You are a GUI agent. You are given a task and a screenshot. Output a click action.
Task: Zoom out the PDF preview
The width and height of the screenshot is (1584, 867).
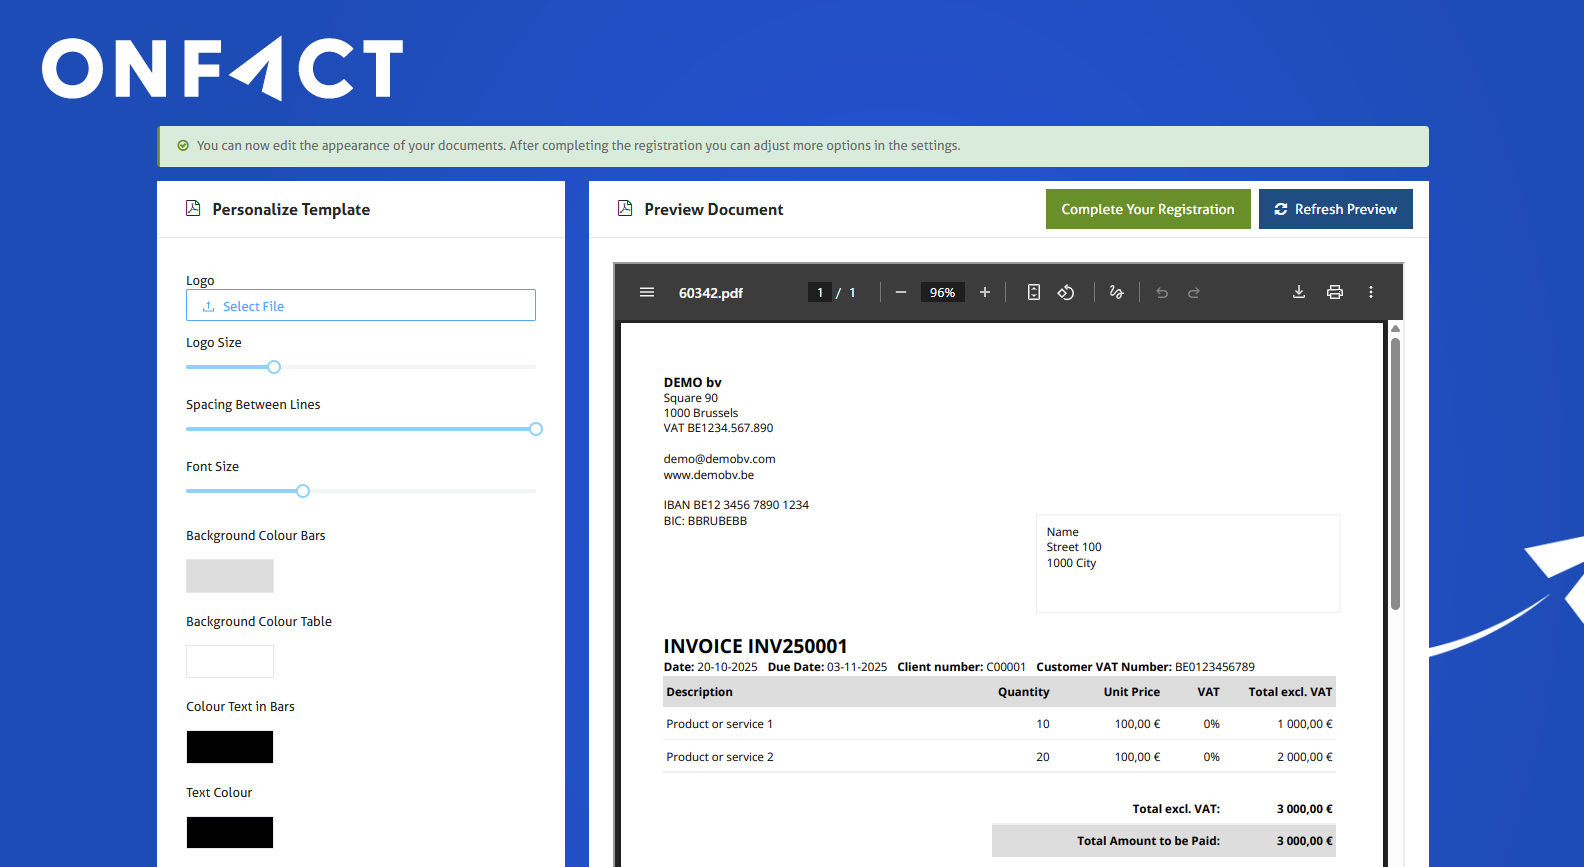901,292
